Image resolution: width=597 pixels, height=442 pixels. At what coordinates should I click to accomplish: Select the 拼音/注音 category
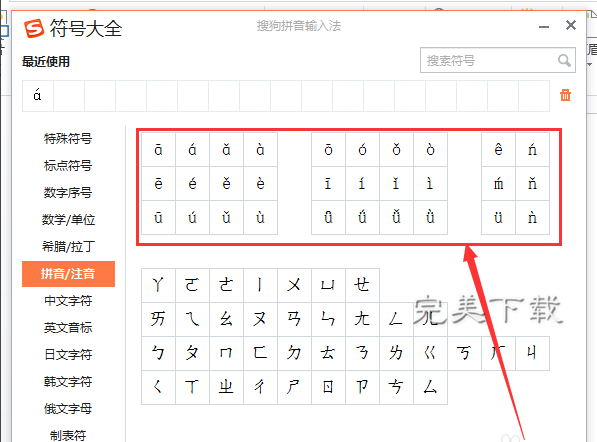pos(68,274)
